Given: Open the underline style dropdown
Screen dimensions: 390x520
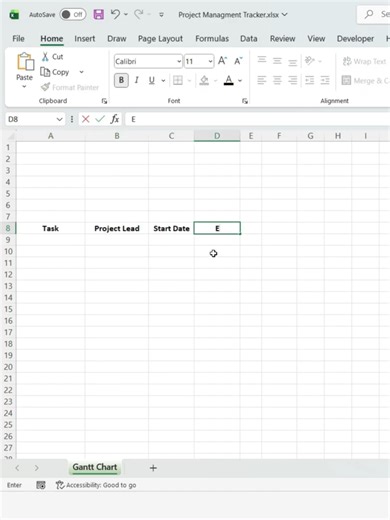Looking at the screenshot, I should click(x=163, y=80).
